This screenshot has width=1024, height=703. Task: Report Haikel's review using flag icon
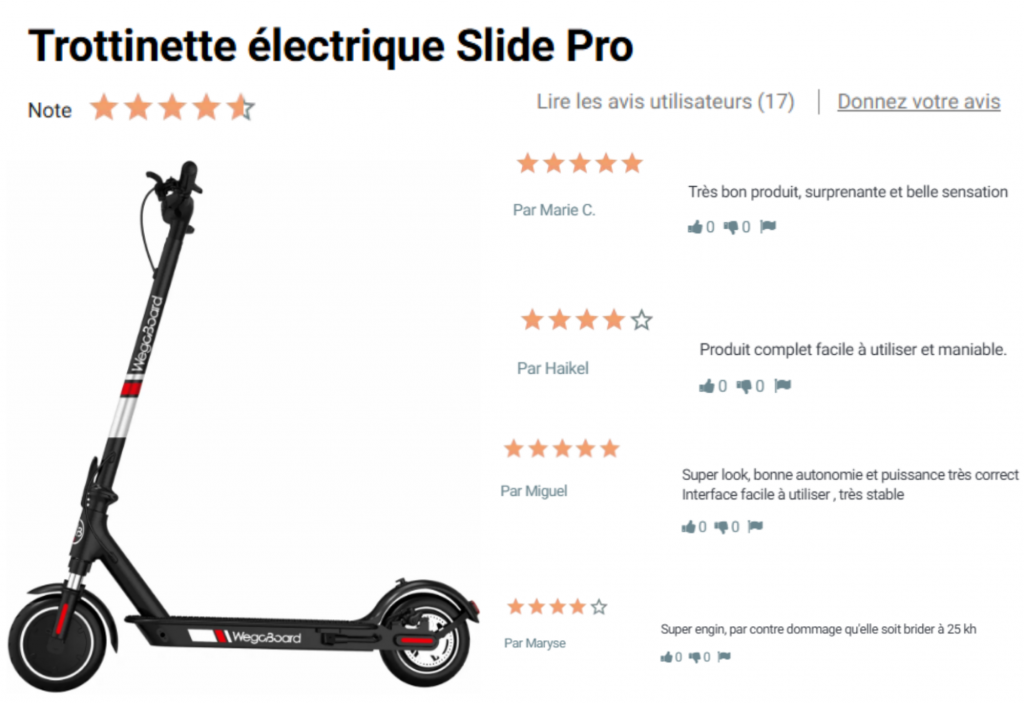pos(782,385)
